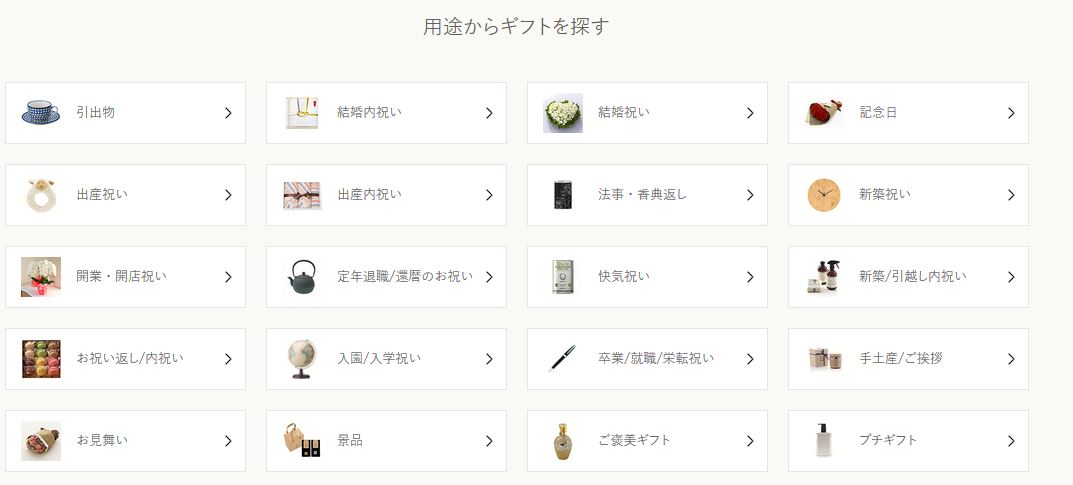Click the blue teacup icon for 引出物
This screenshot has height=485, width=1073.
tap(41, 113)
